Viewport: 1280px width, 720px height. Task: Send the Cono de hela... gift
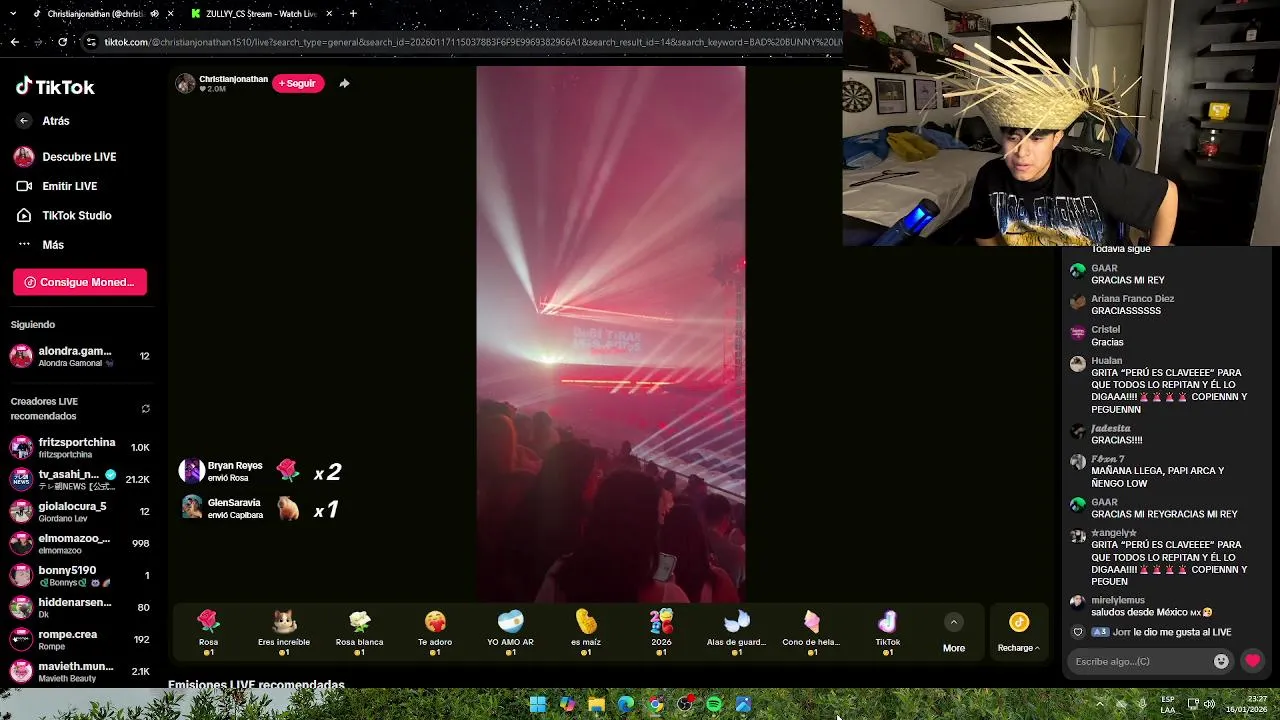[x=812, y=632]
